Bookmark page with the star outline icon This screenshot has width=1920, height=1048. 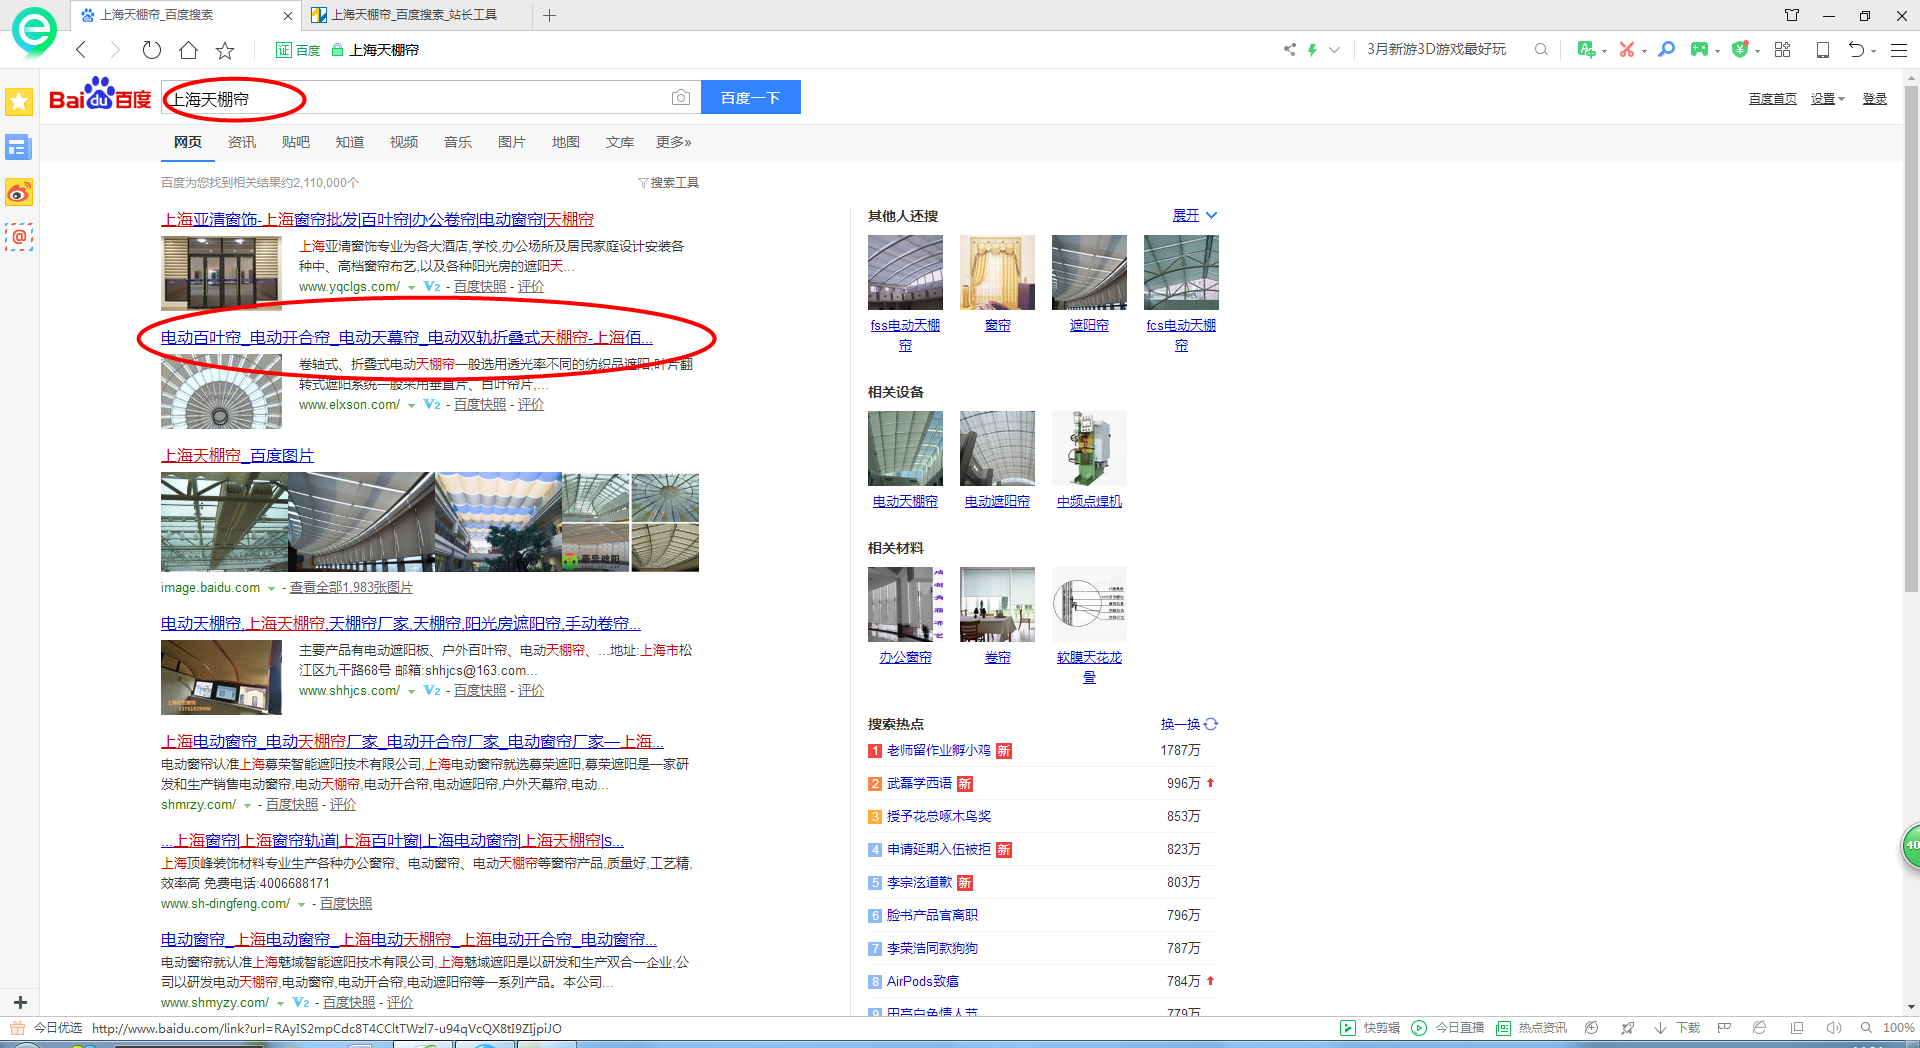(225, 50)
